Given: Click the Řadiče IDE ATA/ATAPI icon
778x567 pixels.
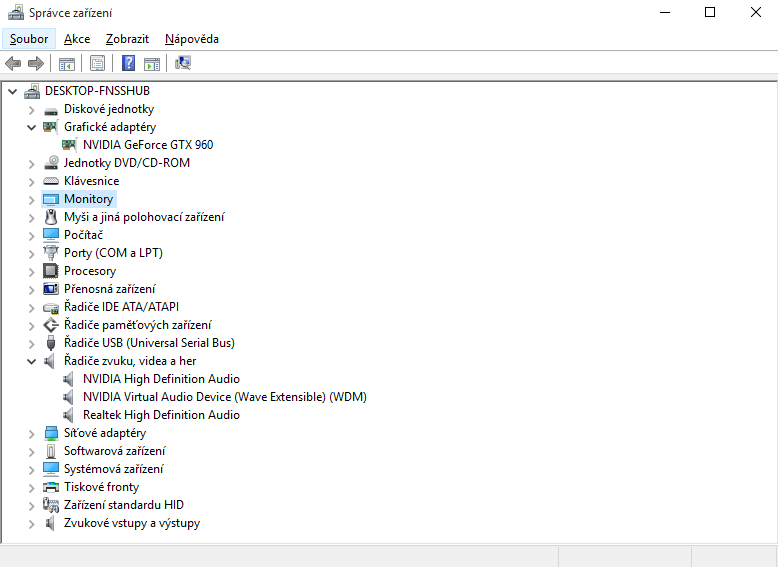Looking at the screenshot, I should [x=51, y=308].
